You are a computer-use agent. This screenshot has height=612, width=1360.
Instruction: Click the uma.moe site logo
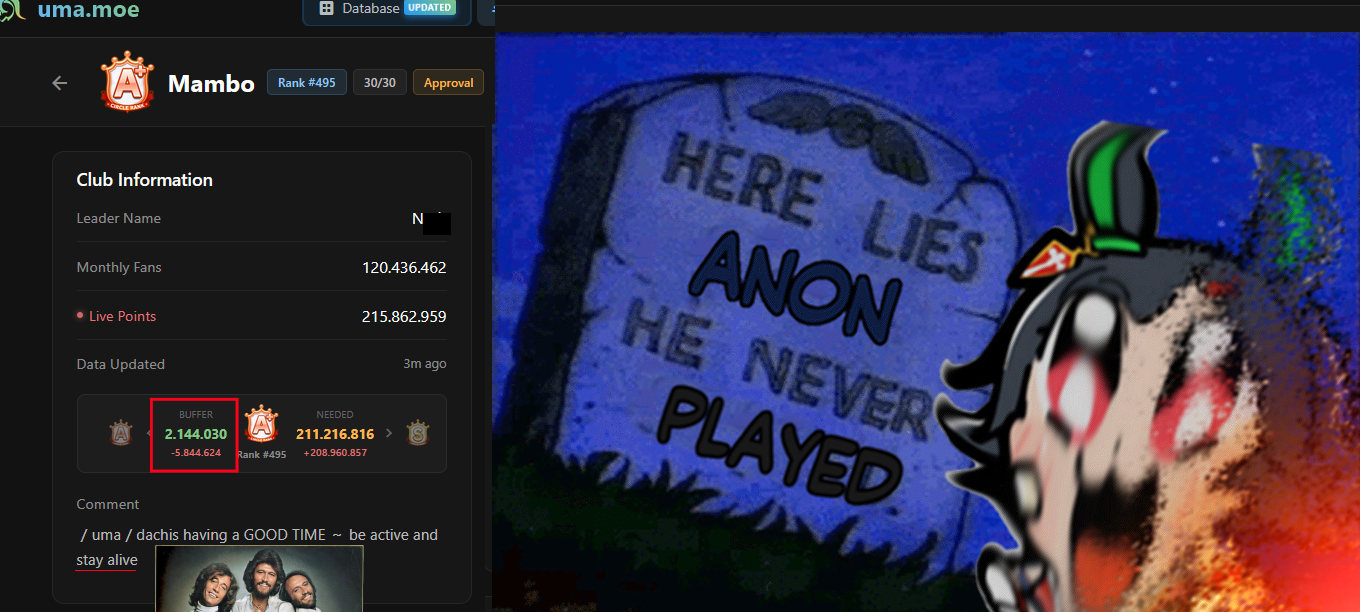point(70,11)
